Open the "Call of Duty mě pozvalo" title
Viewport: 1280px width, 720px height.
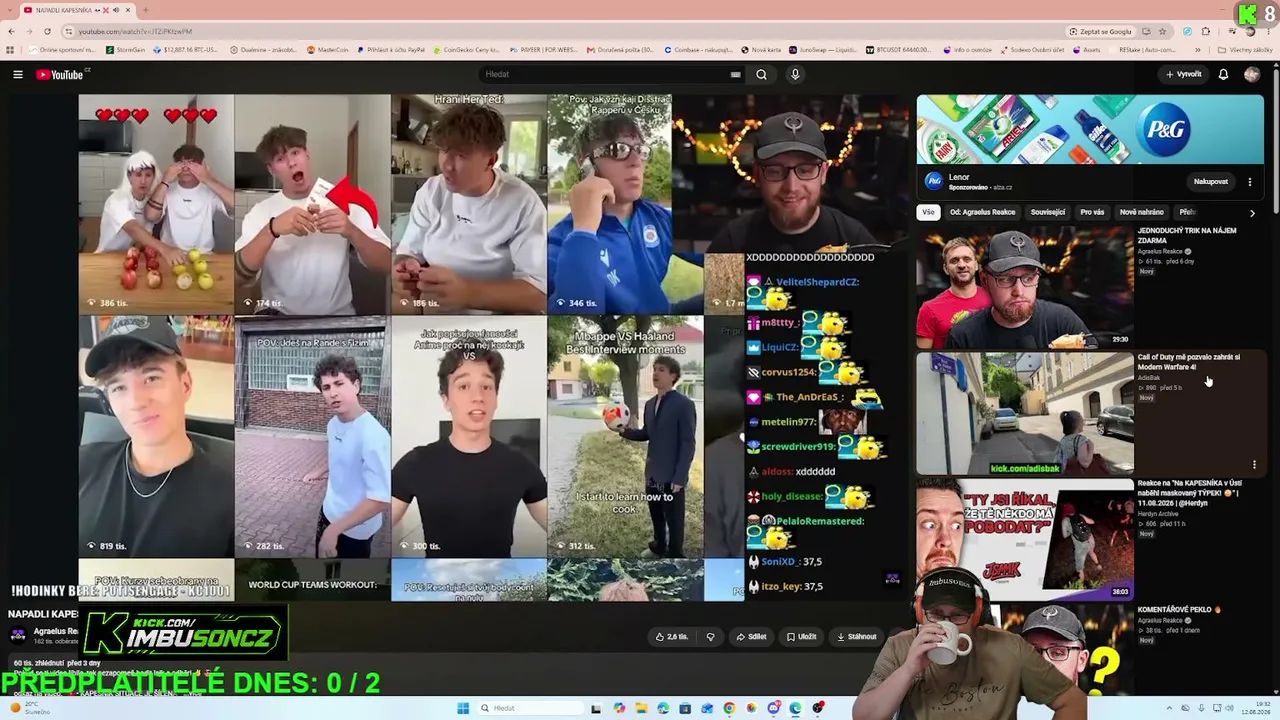pyautogui.click(x=1189, y=362)
